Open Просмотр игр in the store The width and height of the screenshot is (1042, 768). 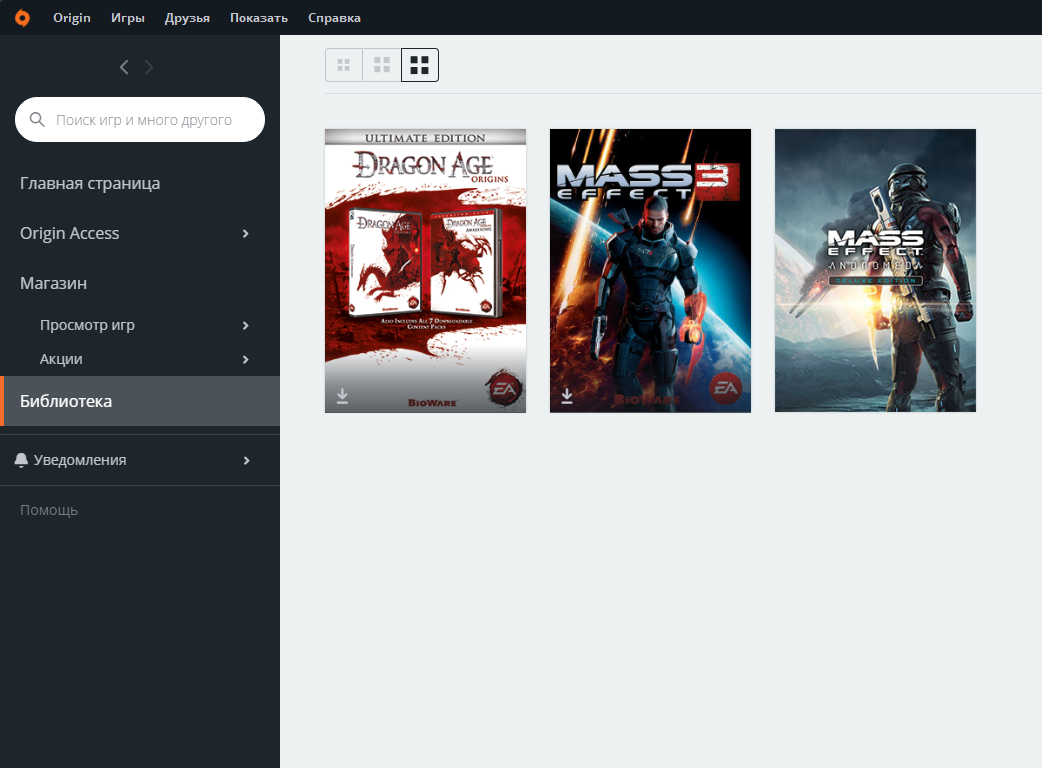tap(87, 325)
